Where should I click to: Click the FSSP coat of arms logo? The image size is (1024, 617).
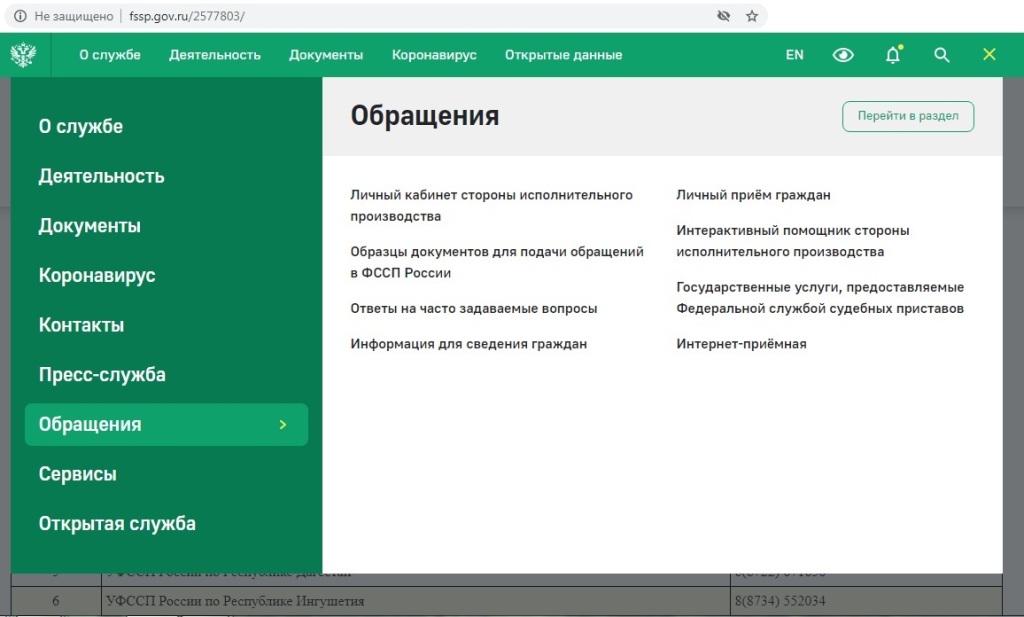point(23,55)
